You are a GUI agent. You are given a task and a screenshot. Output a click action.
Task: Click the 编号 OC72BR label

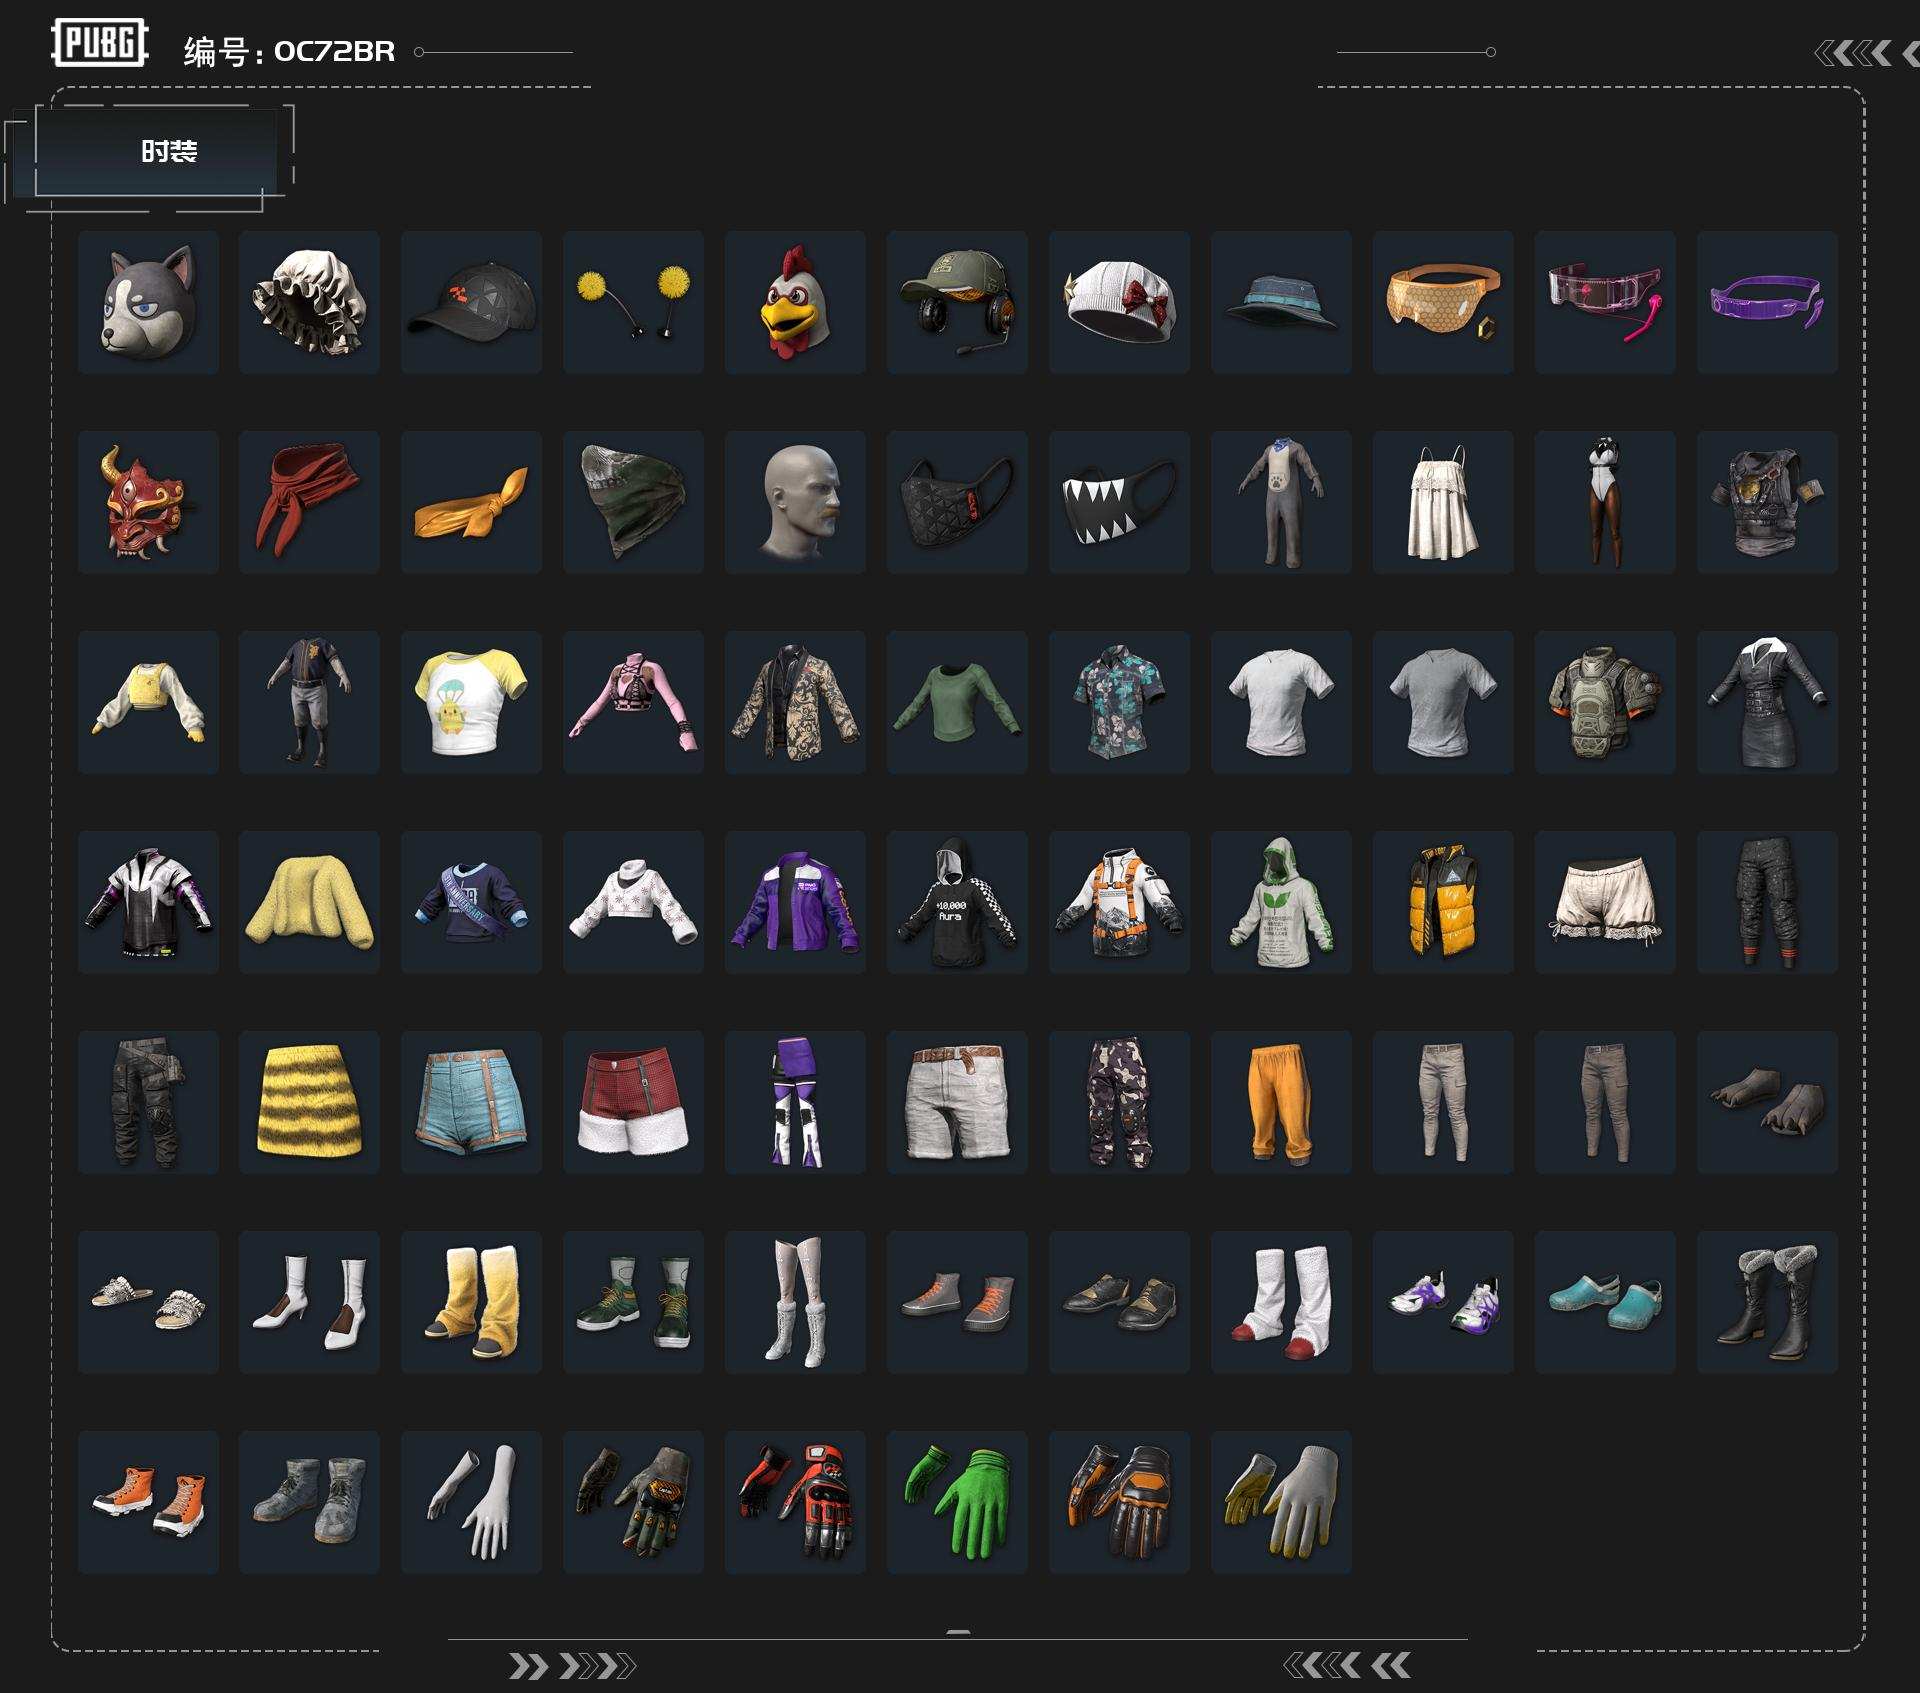289,51
